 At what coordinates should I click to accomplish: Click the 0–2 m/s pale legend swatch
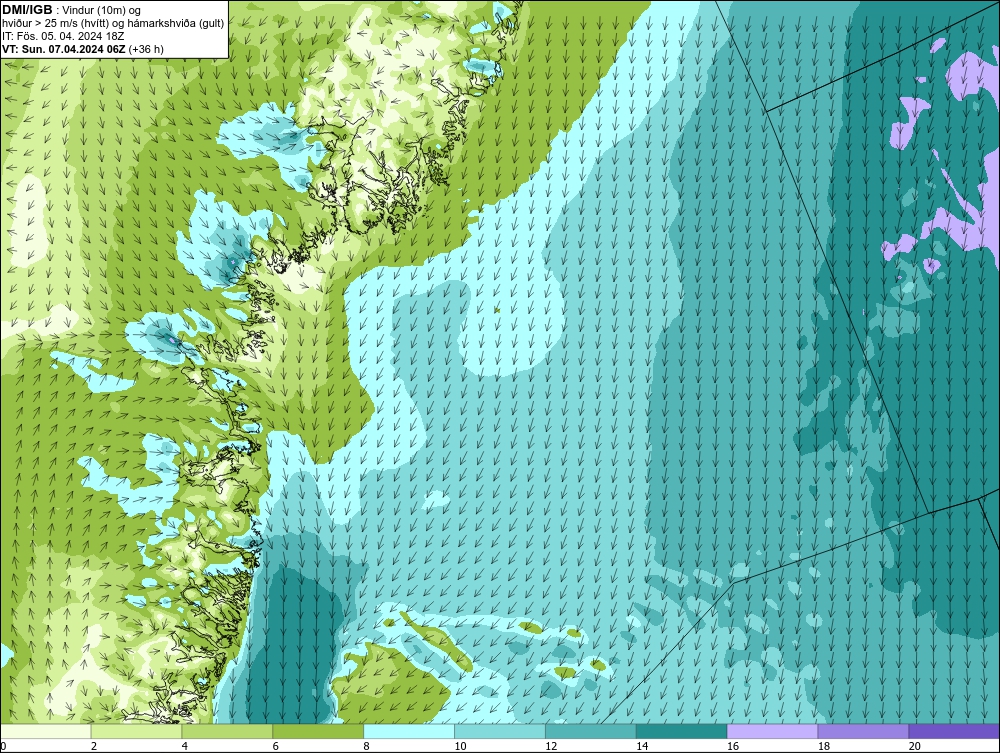click(x=46, y=731)
